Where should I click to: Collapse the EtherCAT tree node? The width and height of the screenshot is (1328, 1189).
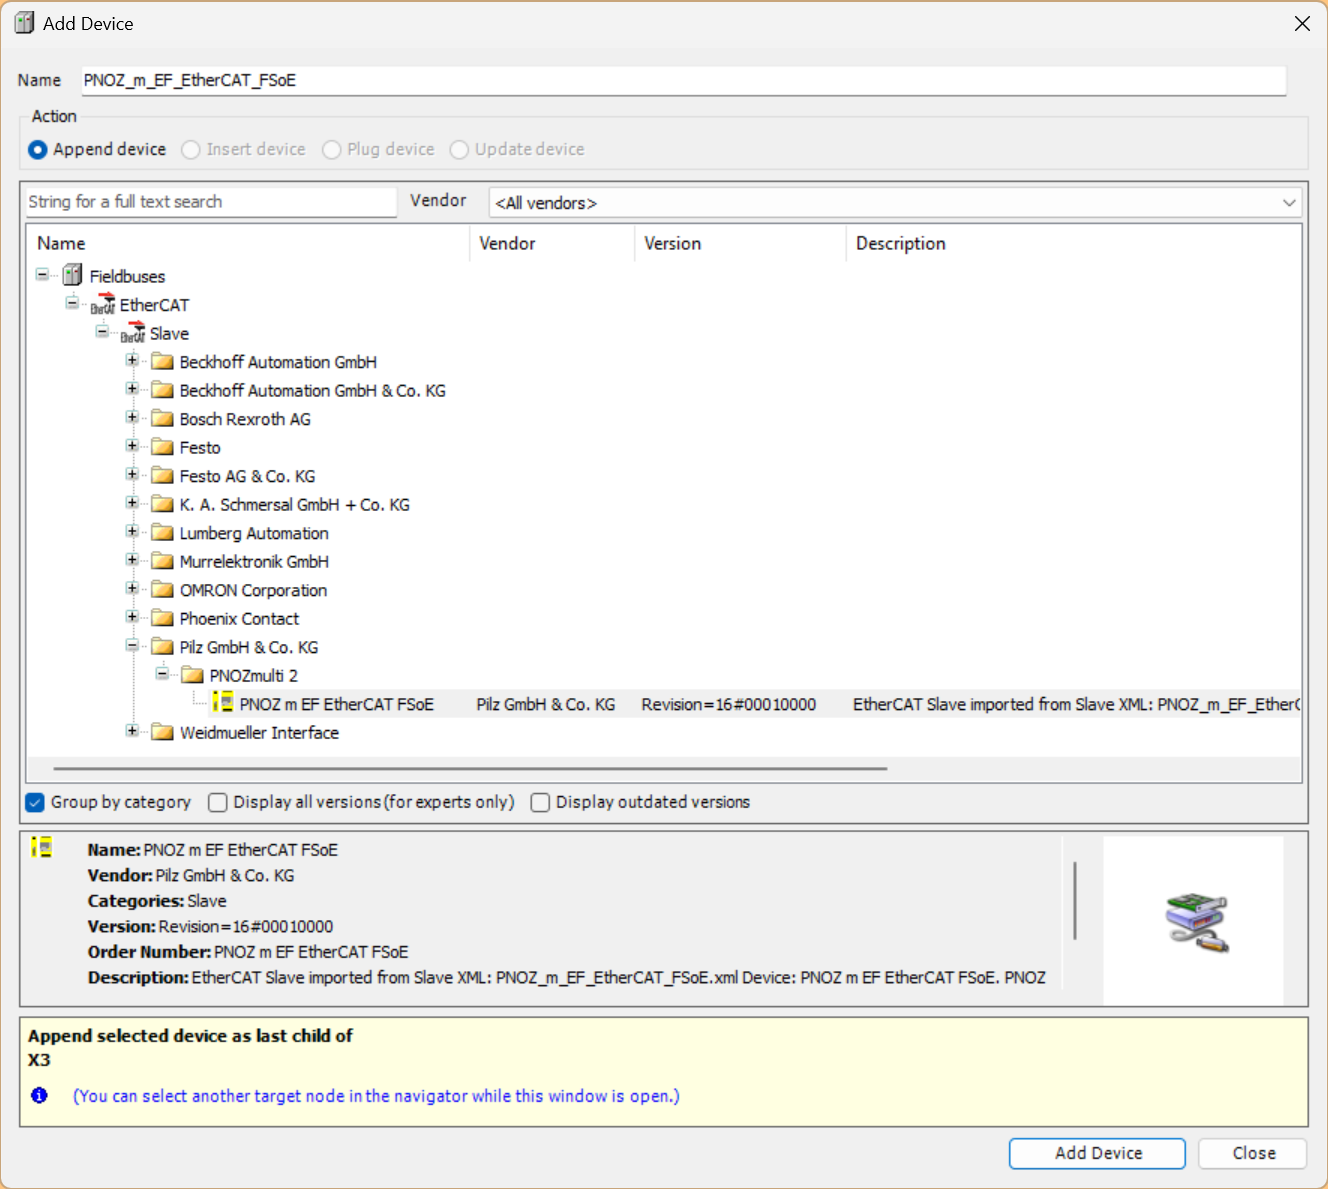72,302
